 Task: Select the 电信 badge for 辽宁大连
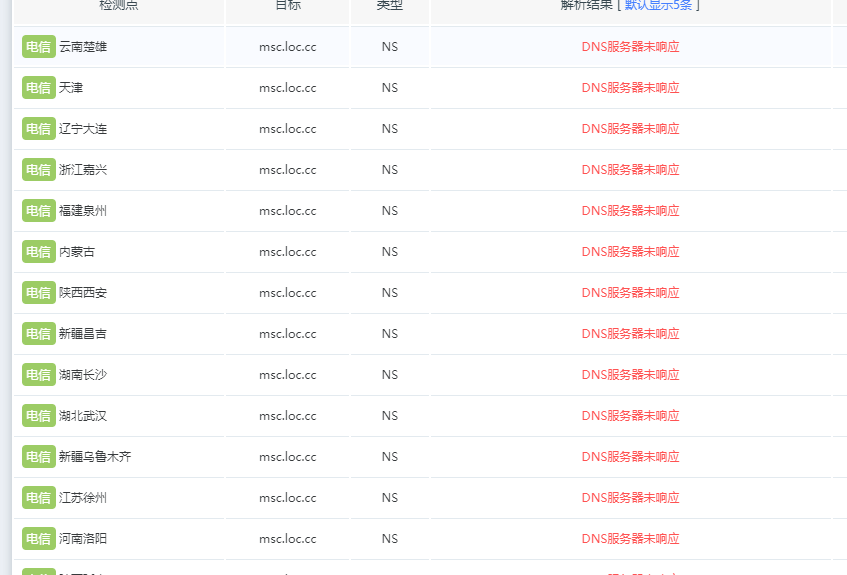pyautogui.click(x=39, y=129)
